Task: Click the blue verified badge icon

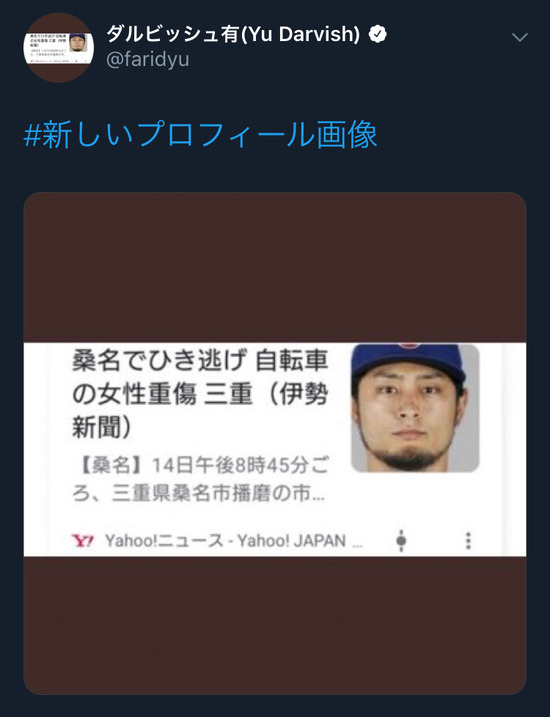Action: [378, 34]
